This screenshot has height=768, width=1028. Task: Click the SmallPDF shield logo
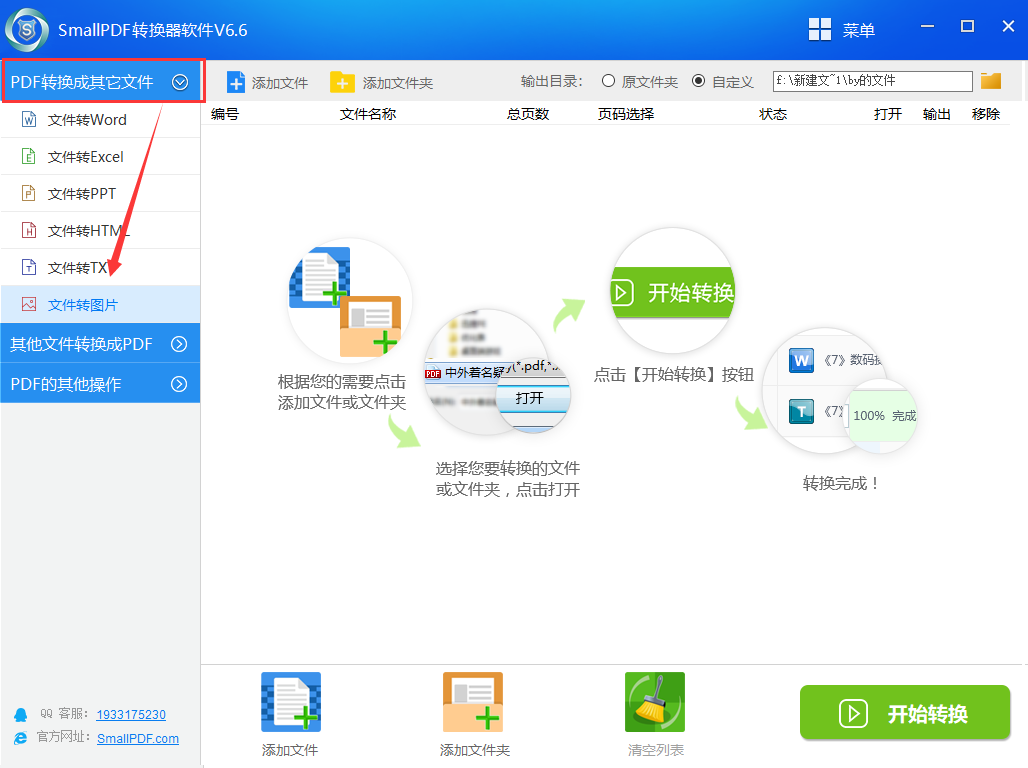click(27, 30)
